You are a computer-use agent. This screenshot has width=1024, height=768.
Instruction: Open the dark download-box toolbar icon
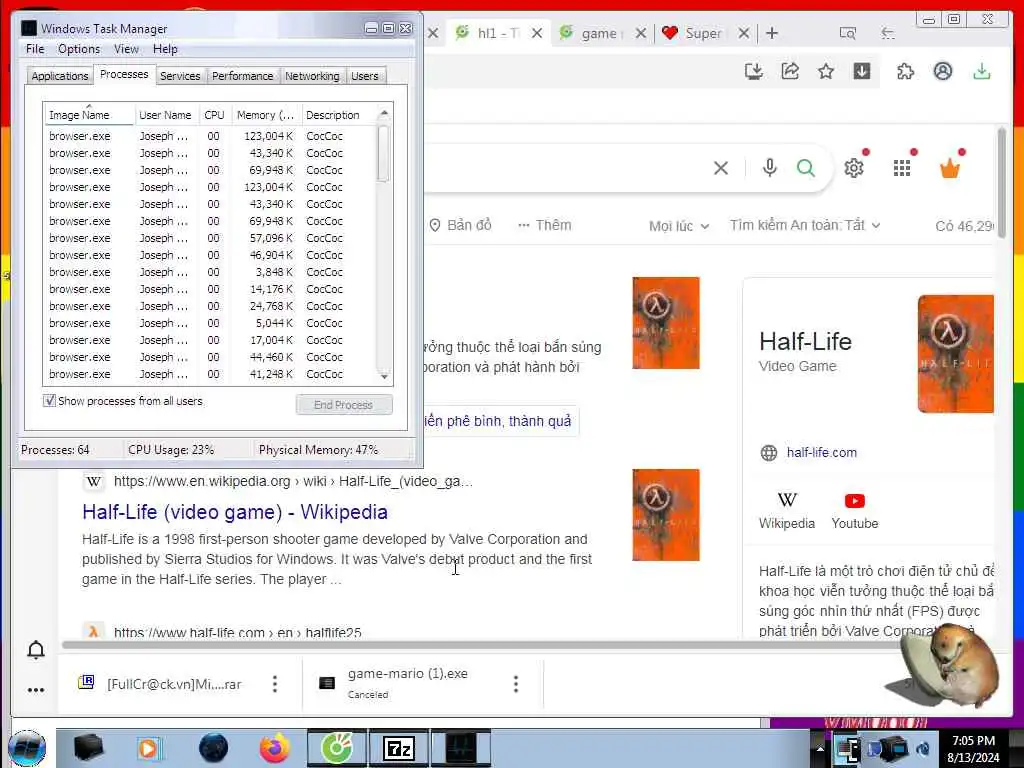(862, 71)
